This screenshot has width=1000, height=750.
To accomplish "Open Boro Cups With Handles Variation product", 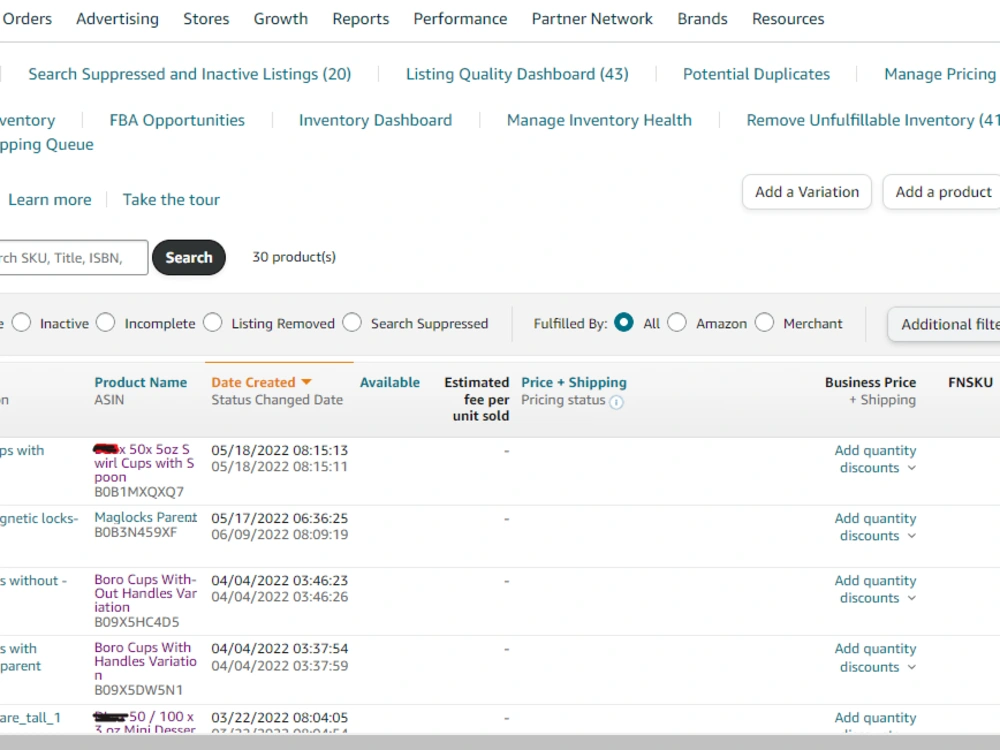I will pyautogui.click(x=145, y=661).
